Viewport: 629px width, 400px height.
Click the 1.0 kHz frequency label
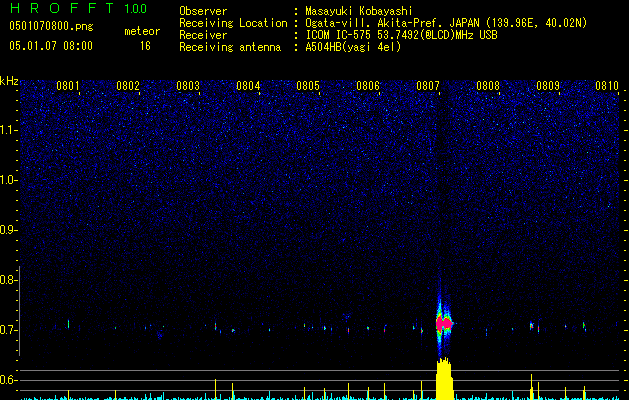(8, 180)
